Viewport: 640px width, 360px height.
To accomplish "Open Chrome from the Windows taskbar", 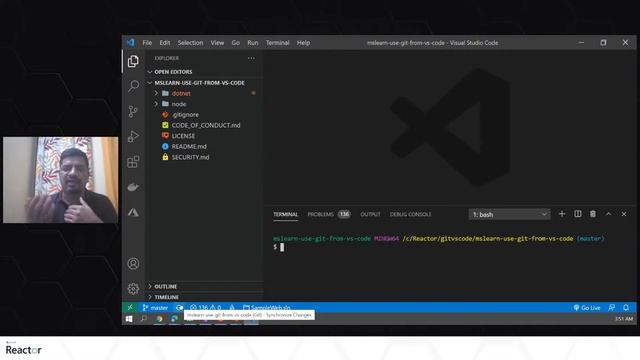I will tap(159, 319).
